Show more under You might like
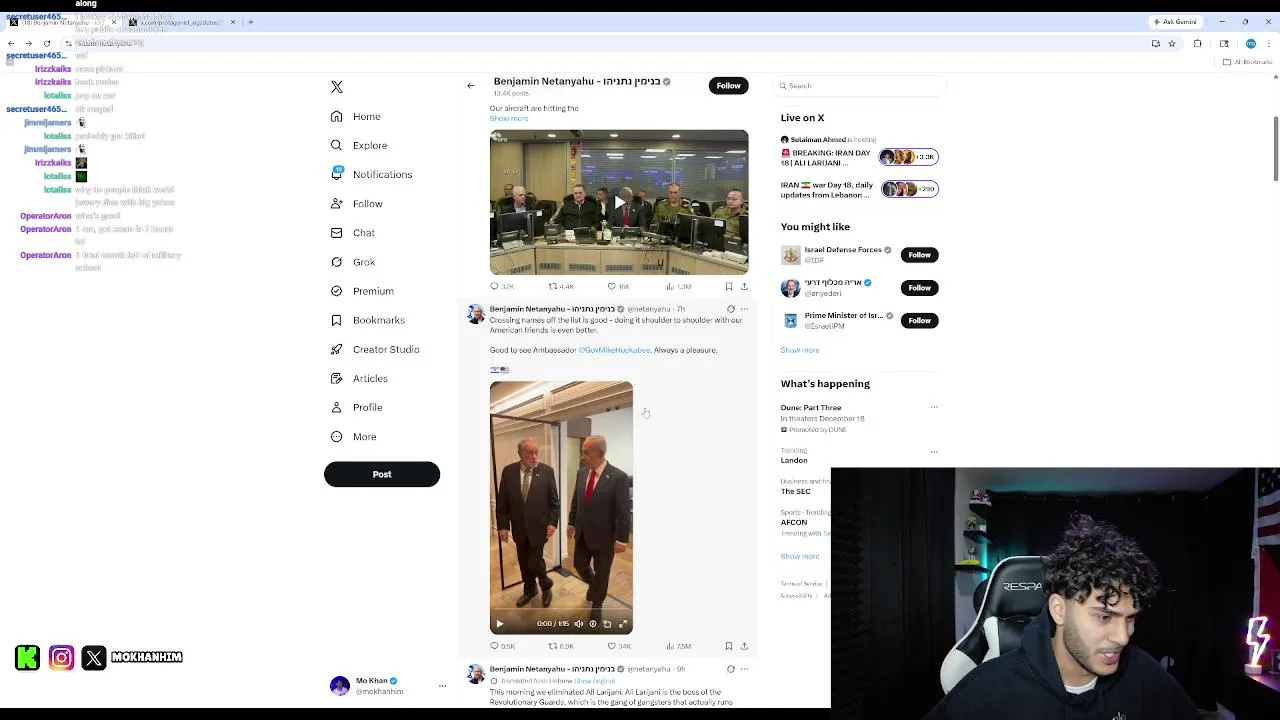The image size is (1280, 720). point(800,350)
